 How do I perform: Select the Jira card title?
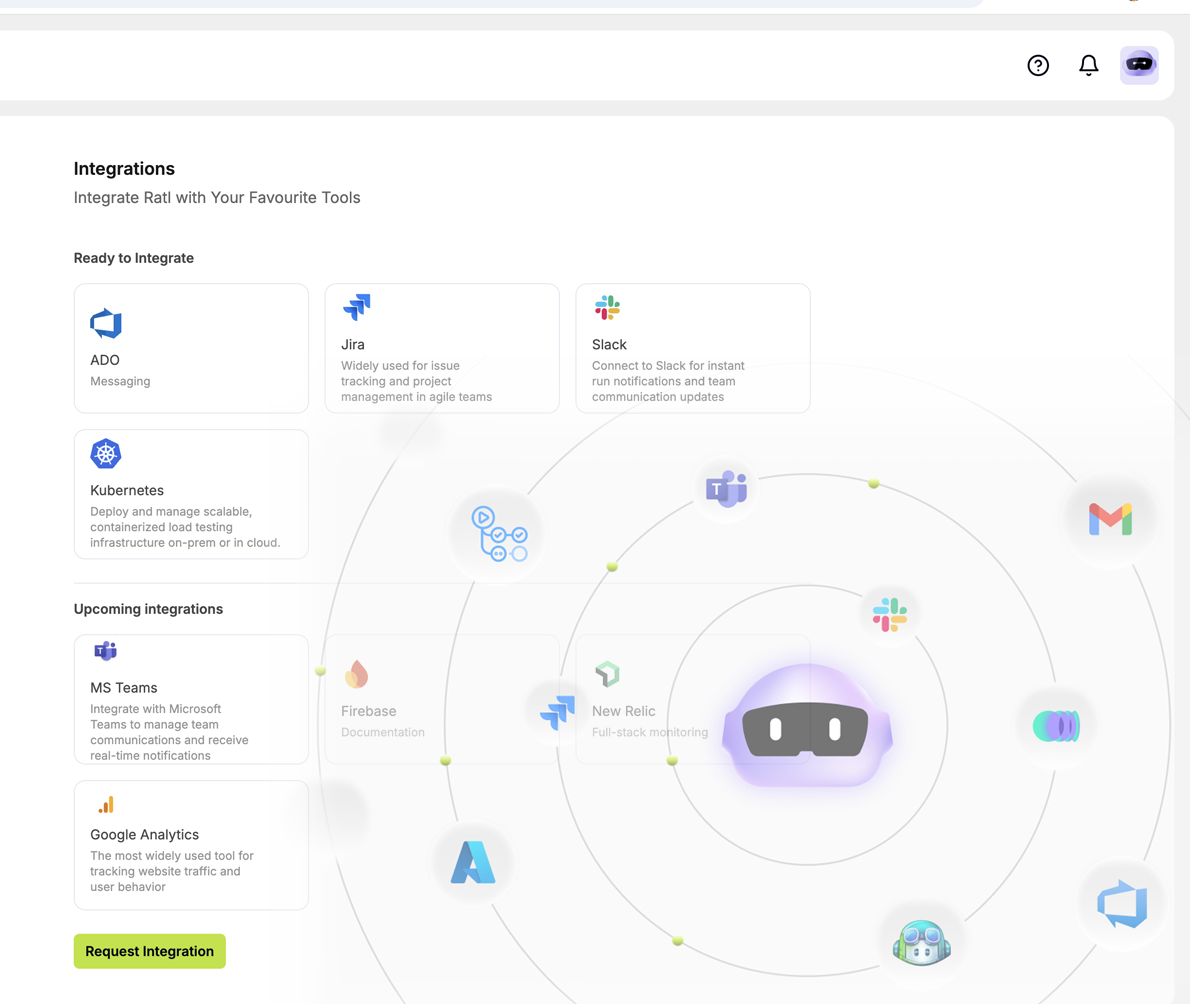point(353,345)
